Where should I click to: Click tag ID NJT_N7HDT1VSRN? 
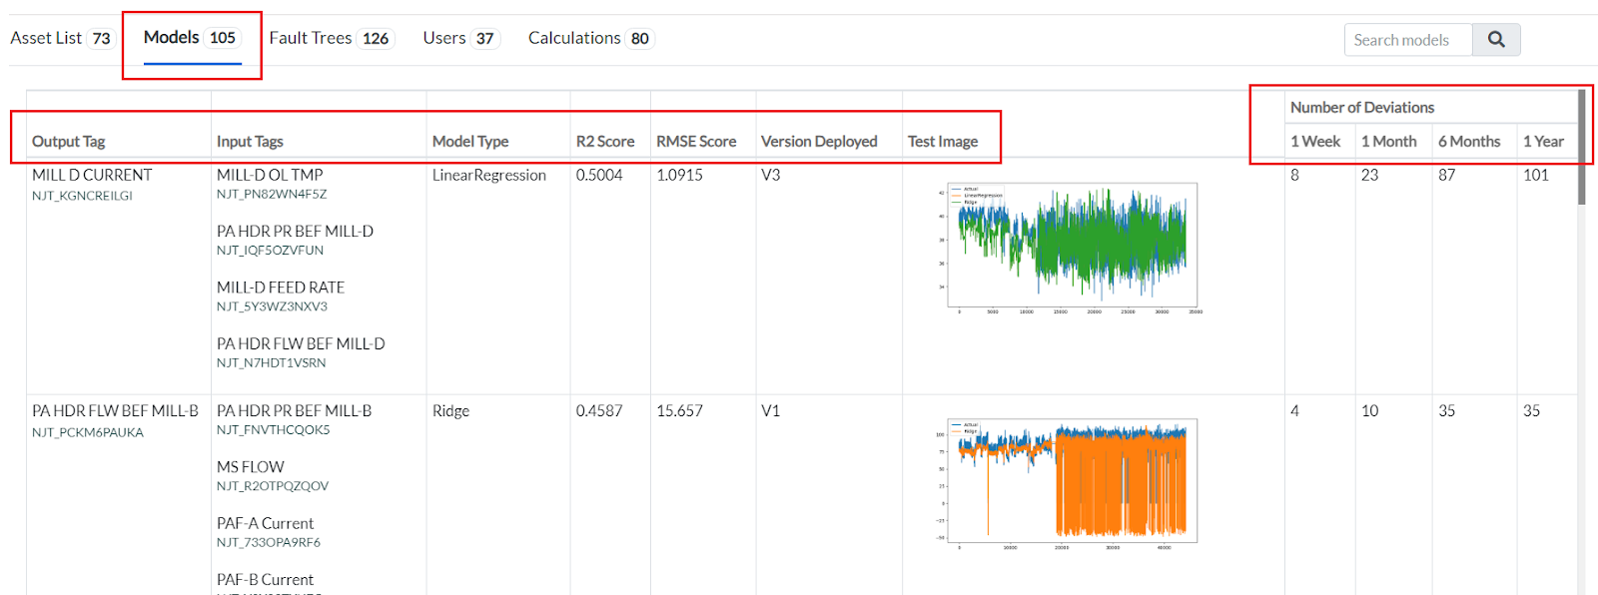point(271,363)
